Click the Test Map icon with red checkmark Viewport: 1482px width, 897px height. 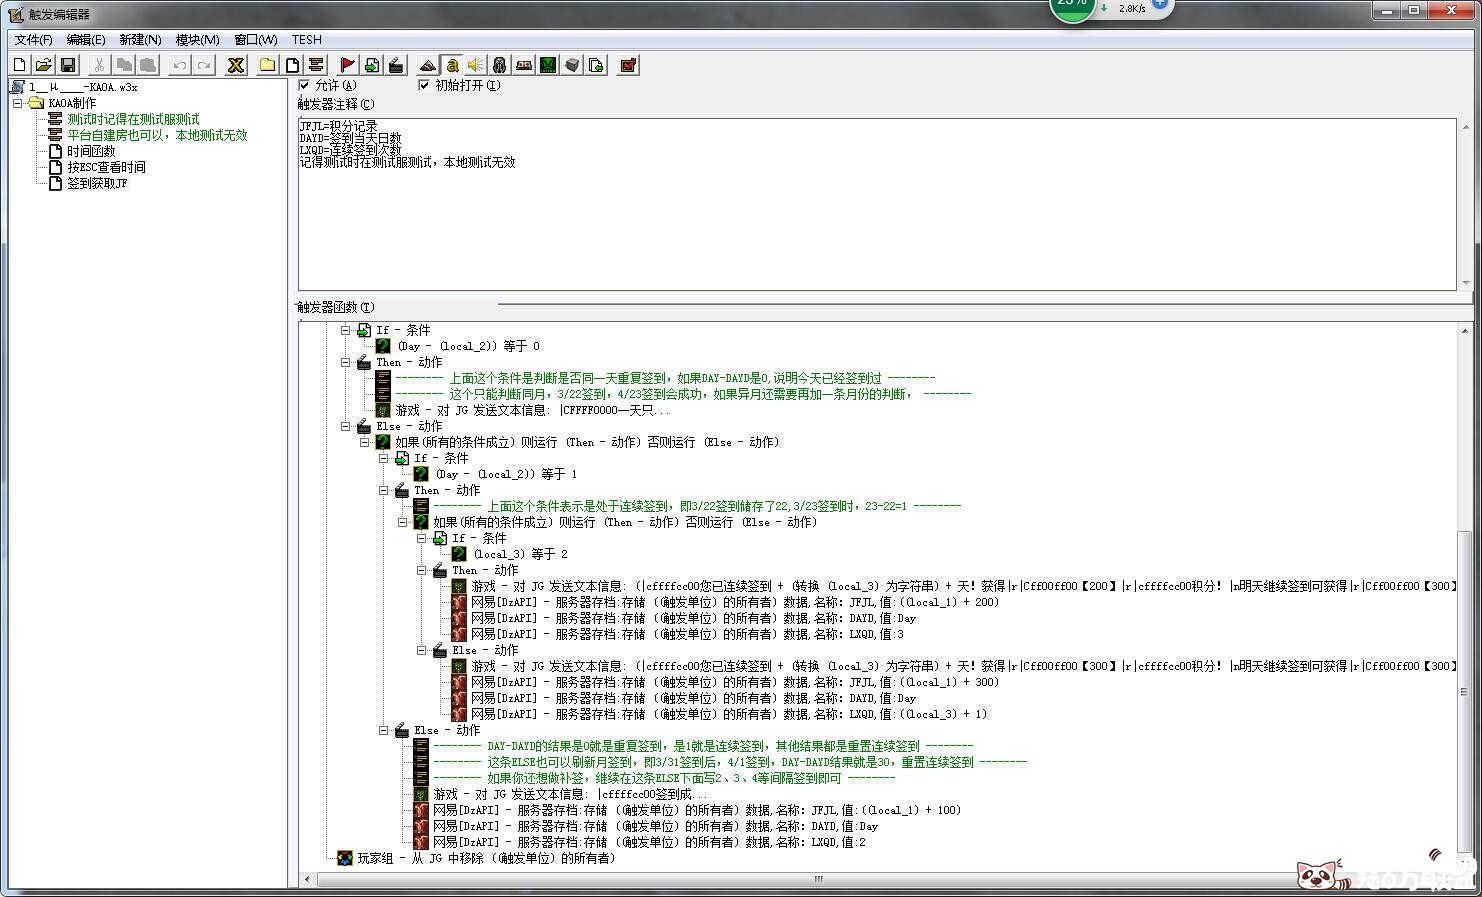point(628,65)
